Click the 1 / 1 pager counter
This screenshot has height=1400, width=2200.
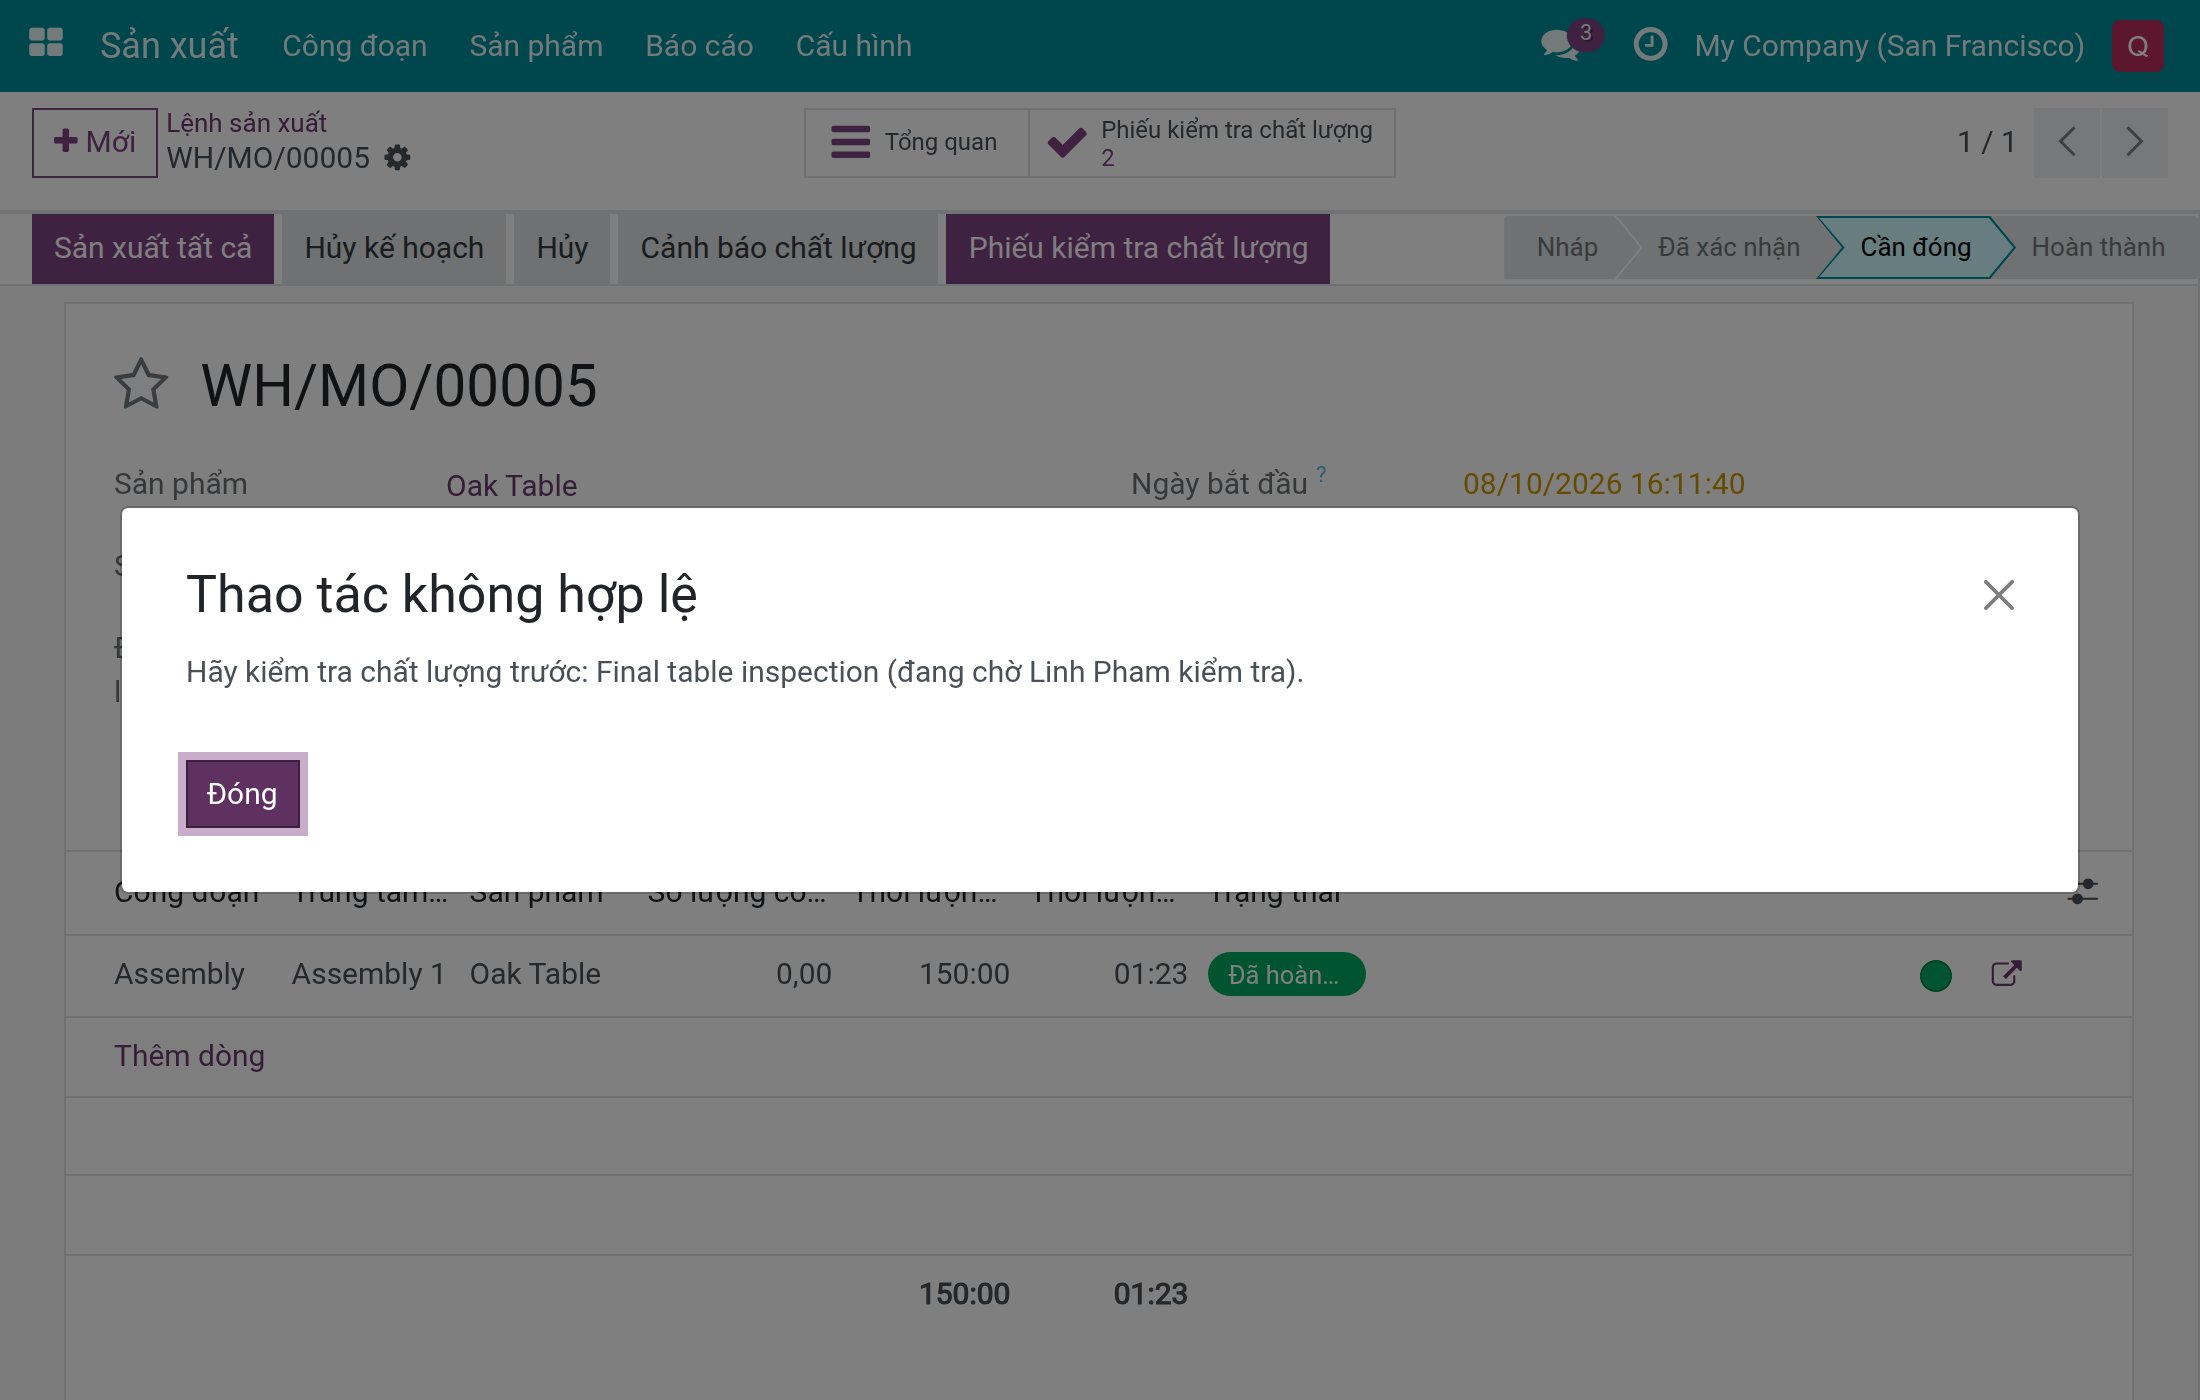1986,142
